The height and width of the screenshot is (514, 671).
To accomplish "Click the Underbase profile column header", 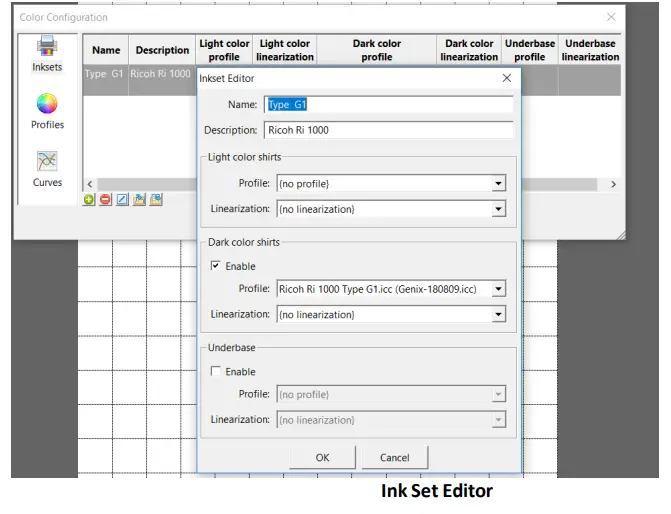I will click(x=530, y=50).
